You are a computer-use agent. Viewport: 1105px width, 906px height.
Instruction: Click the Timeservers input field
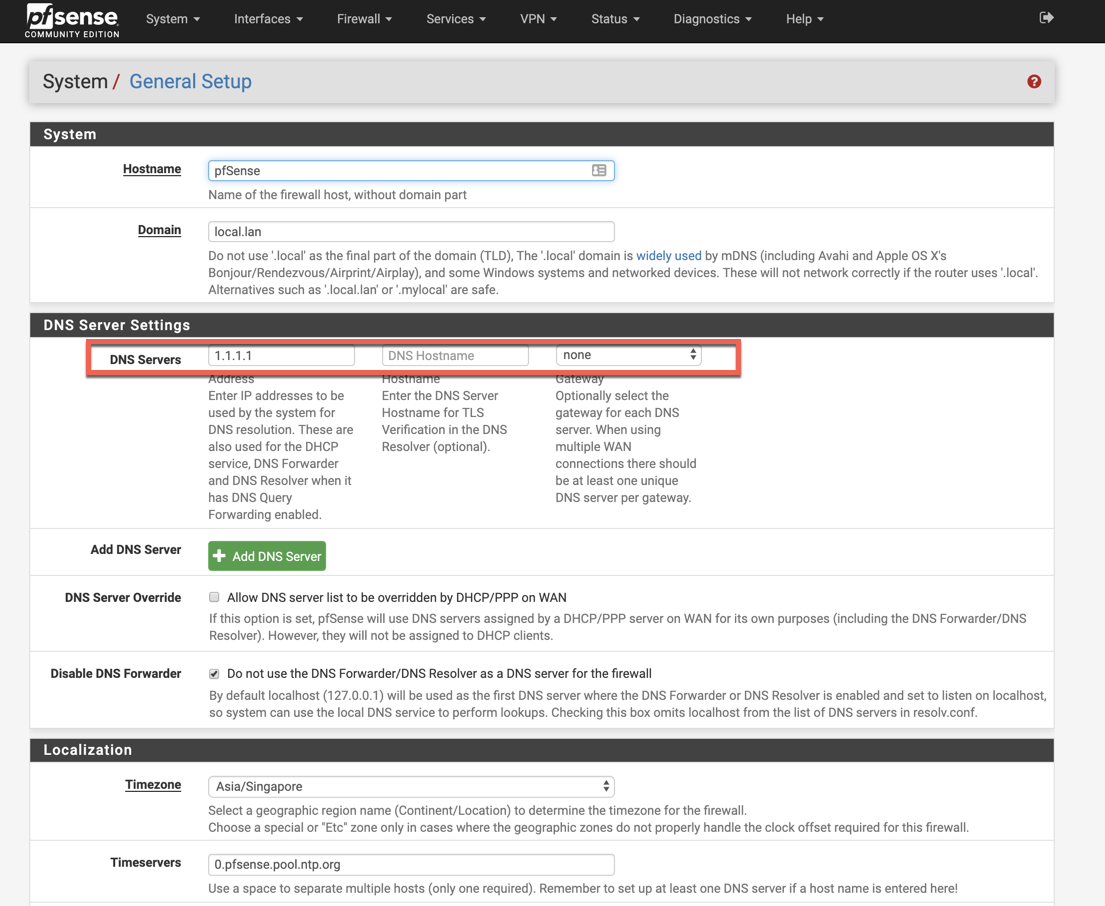coord(411,864)
